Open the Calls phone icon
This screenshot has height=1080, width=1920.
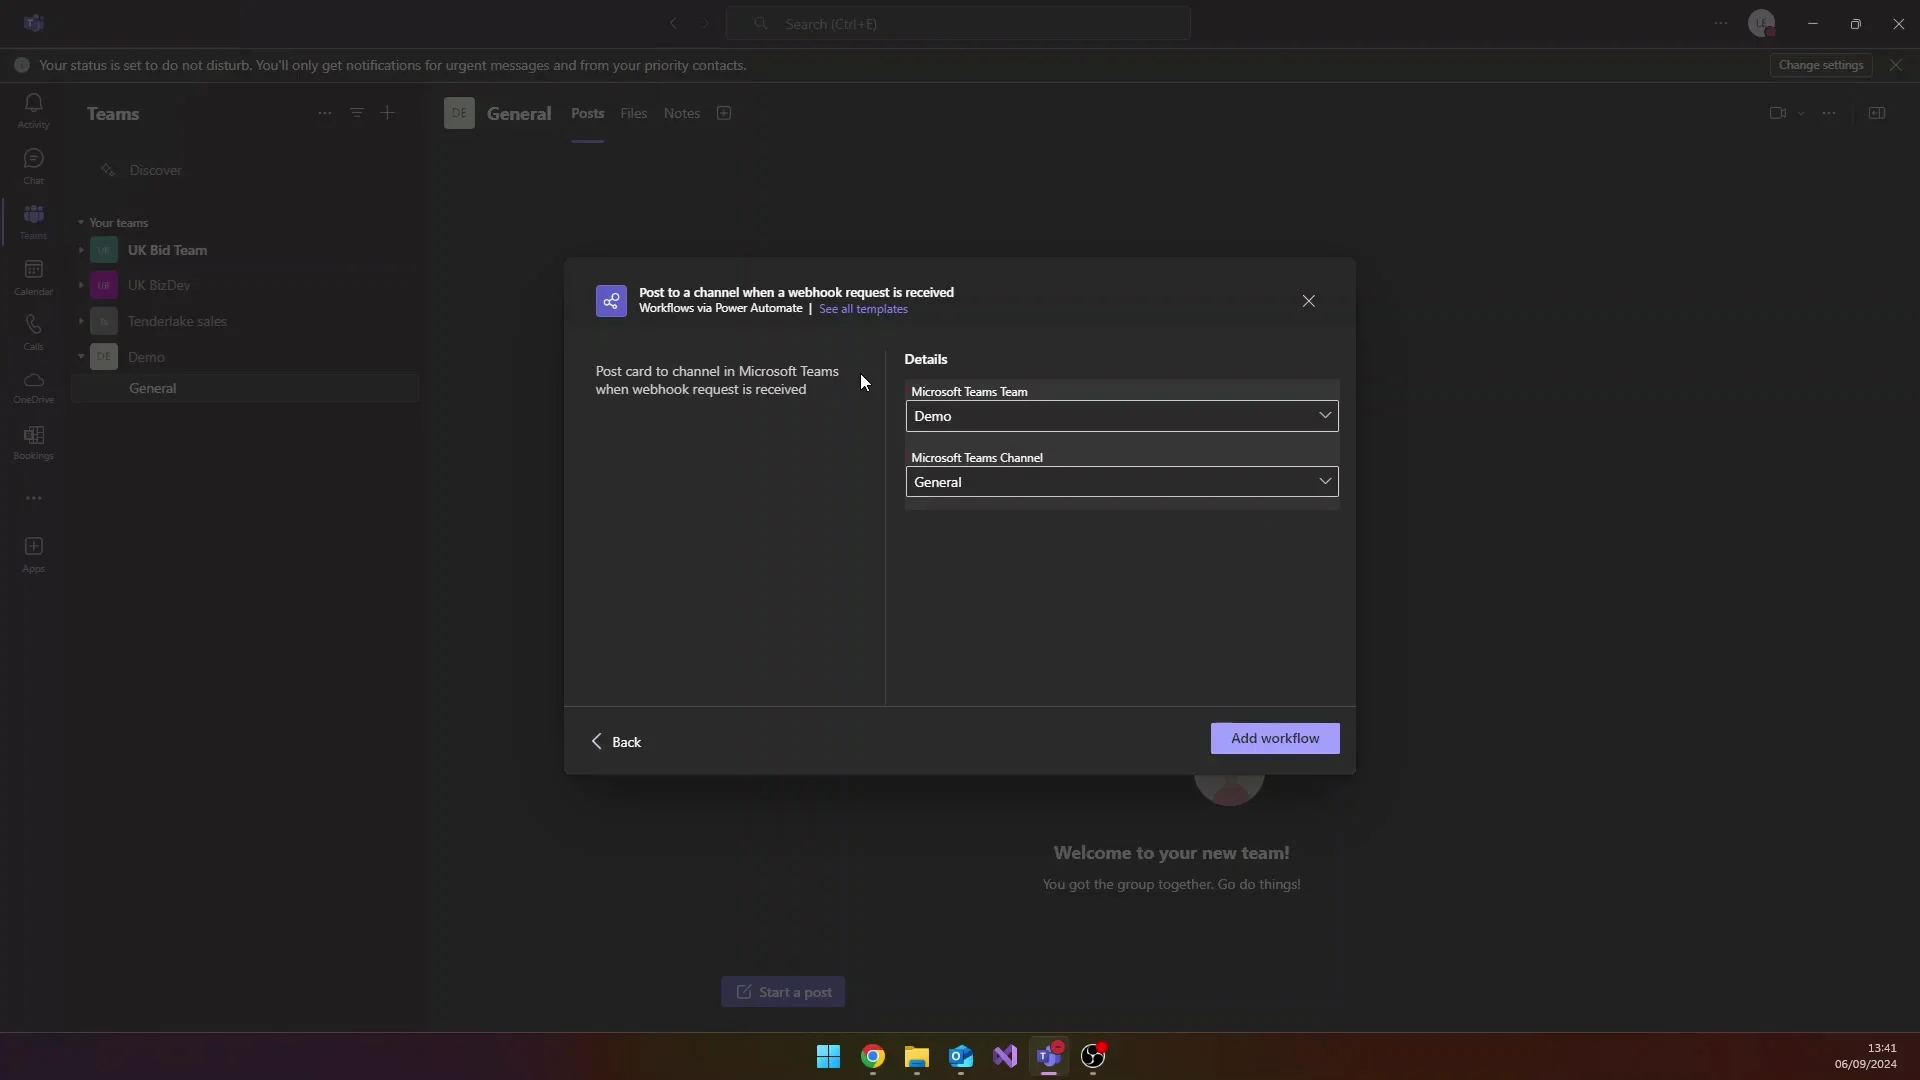33,331
